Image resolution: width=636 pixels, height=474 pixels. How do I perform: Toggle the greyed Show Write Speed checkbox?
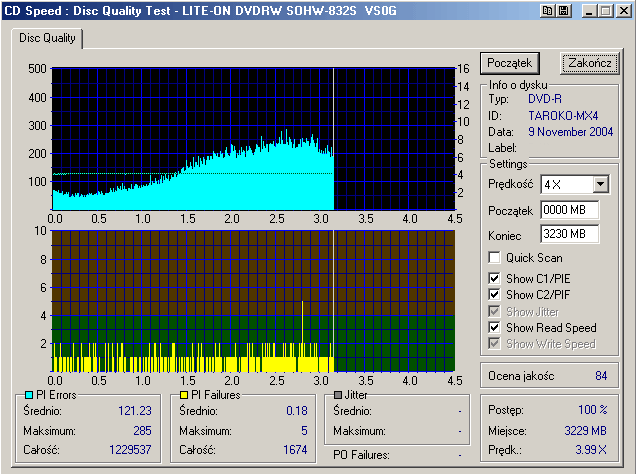pyautogui.click(x=494, y=343)
